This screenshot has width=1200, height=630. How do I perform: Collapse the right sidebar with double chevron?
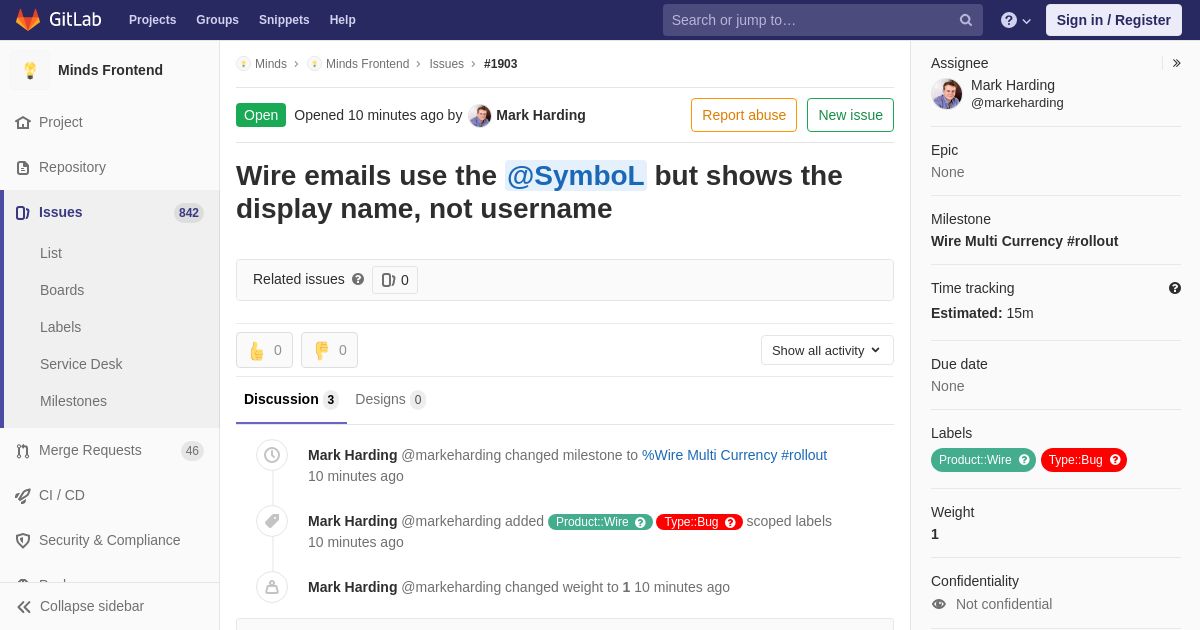1176,63
